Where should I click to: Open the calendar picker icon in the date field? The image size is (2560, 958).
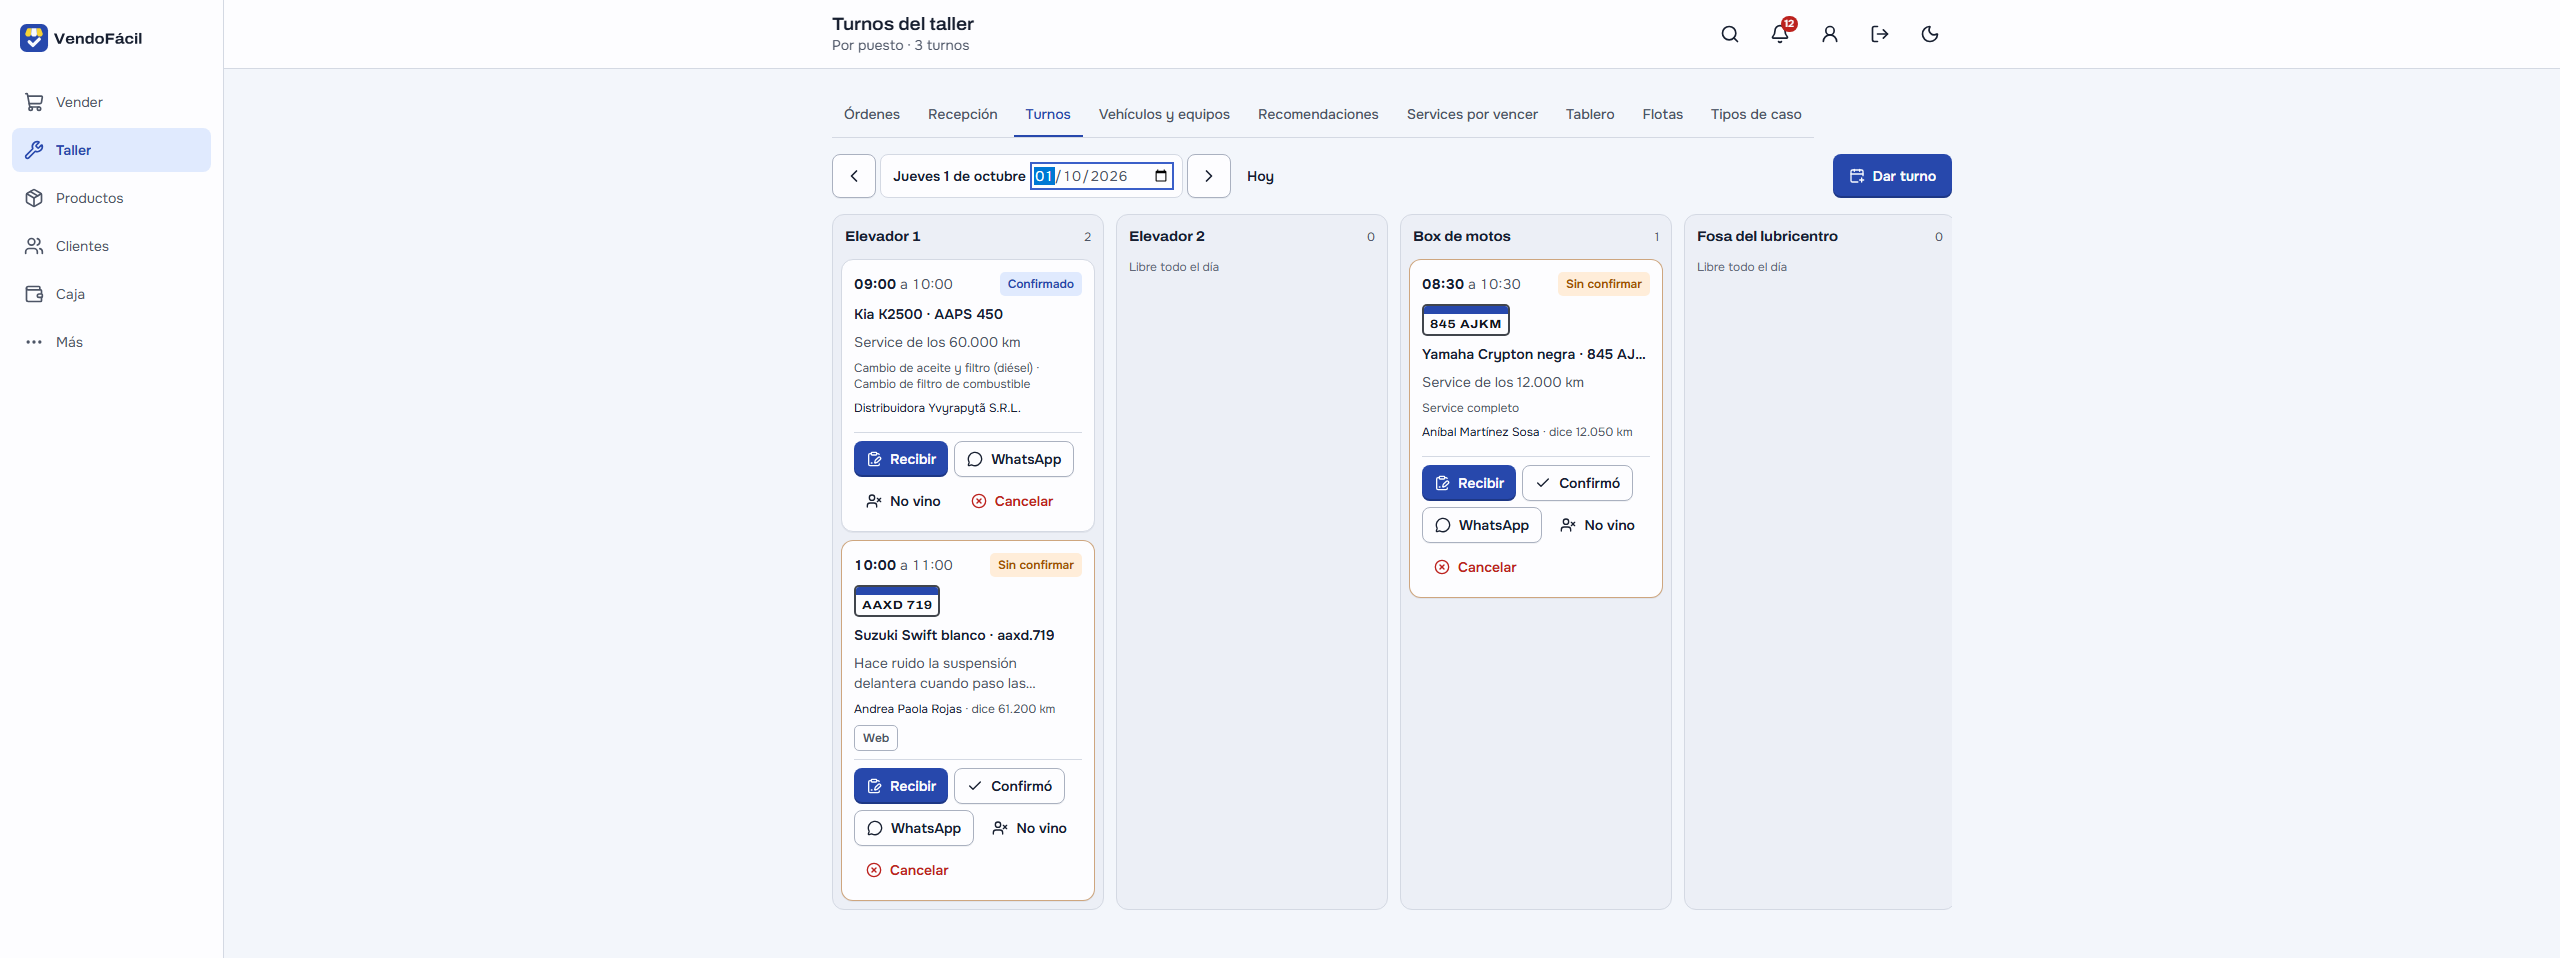click(1161, 176)
